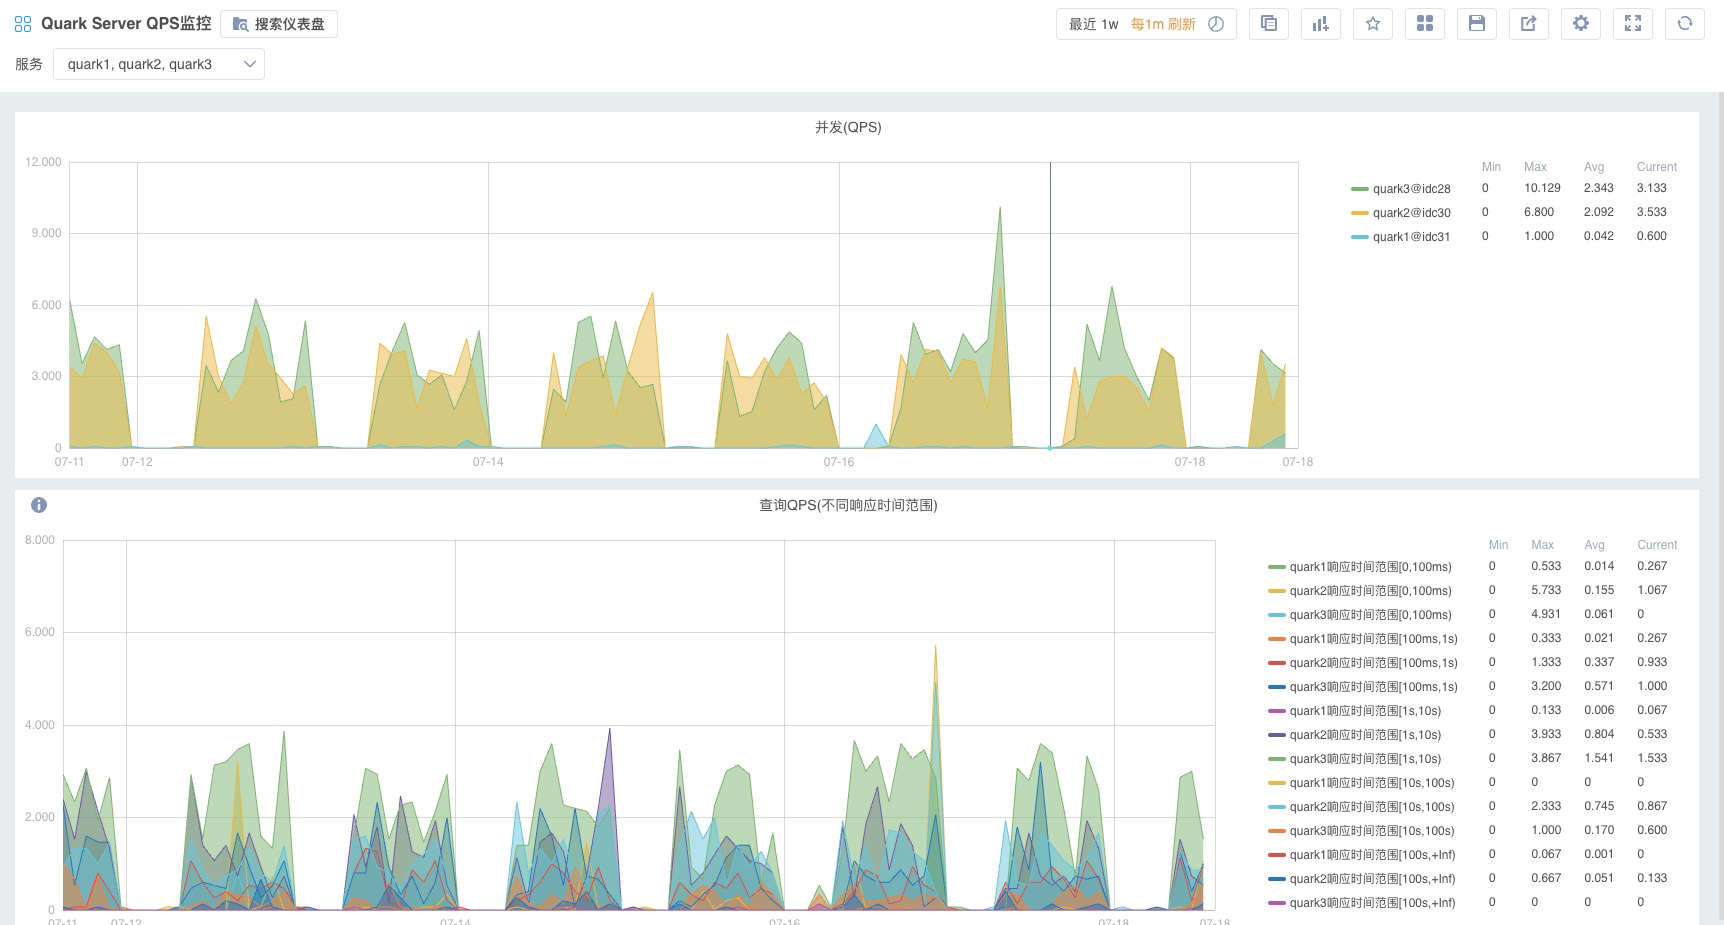
Task: Click the 查询QPS(不同响应时间范围) panel title
Action: point(848,505)
